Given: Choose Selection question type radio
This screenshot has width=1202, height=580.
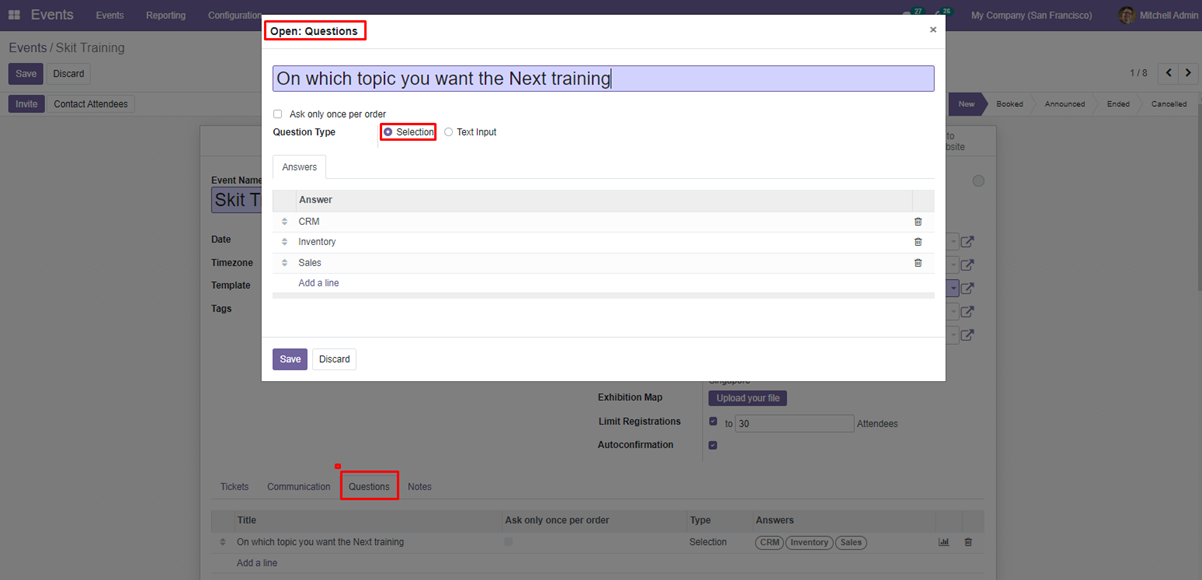Looking at the screenshot, I should (x=388, y=132).
